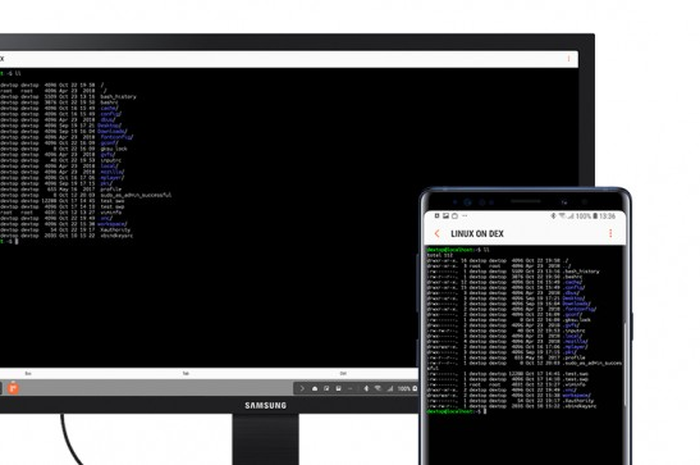The width and height of the screenshot is (700, 465).
Task: Tap the xbindkeysrc file in phone terminal
Action: (580, 406)
